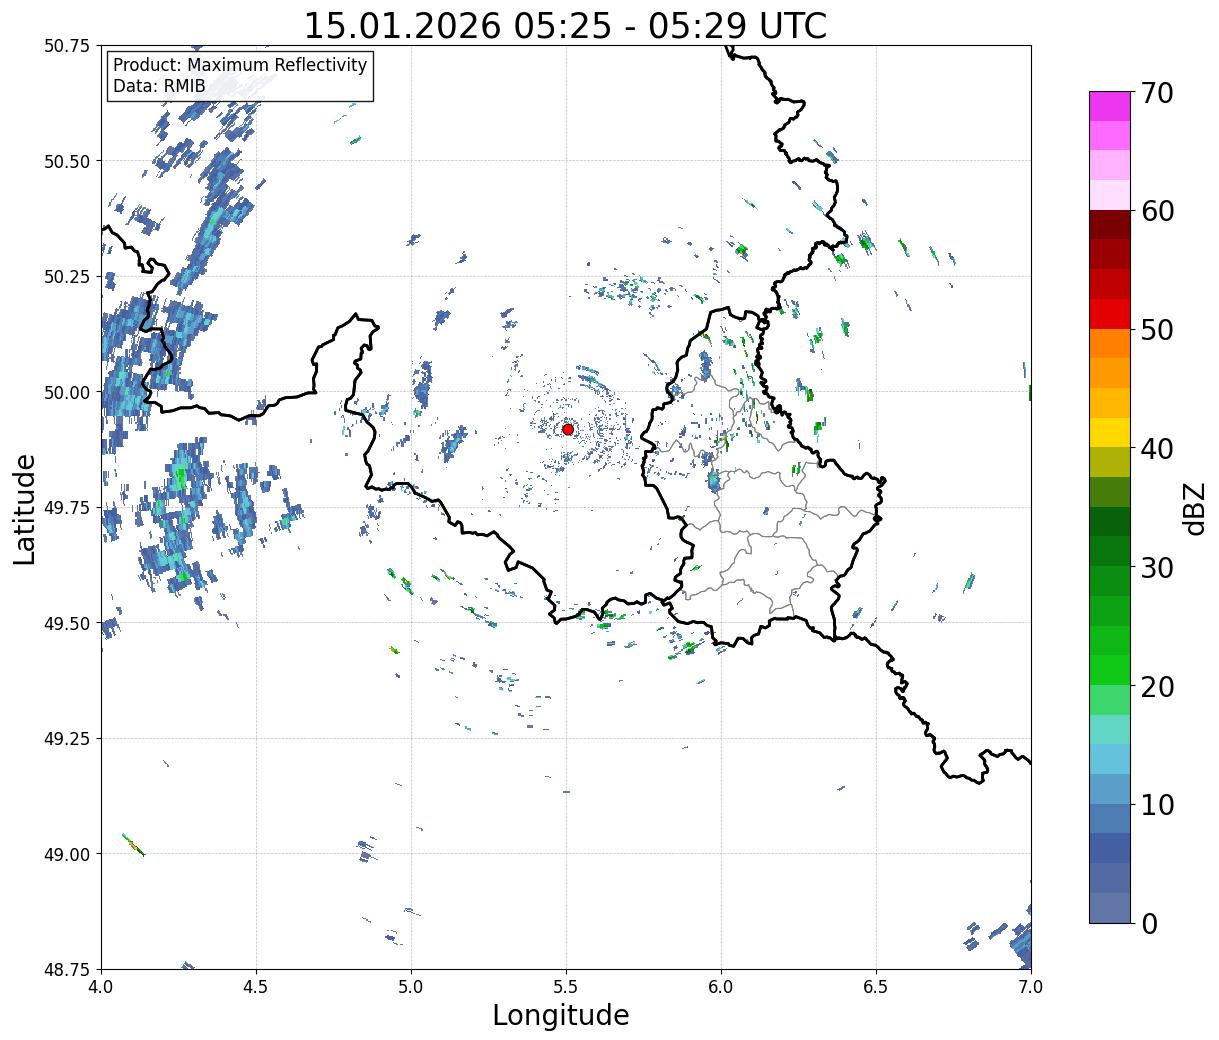Click the dark green colorbar segment above 30
The height and width of the screenshot is (1040, 1219).
click(1109, 551)
